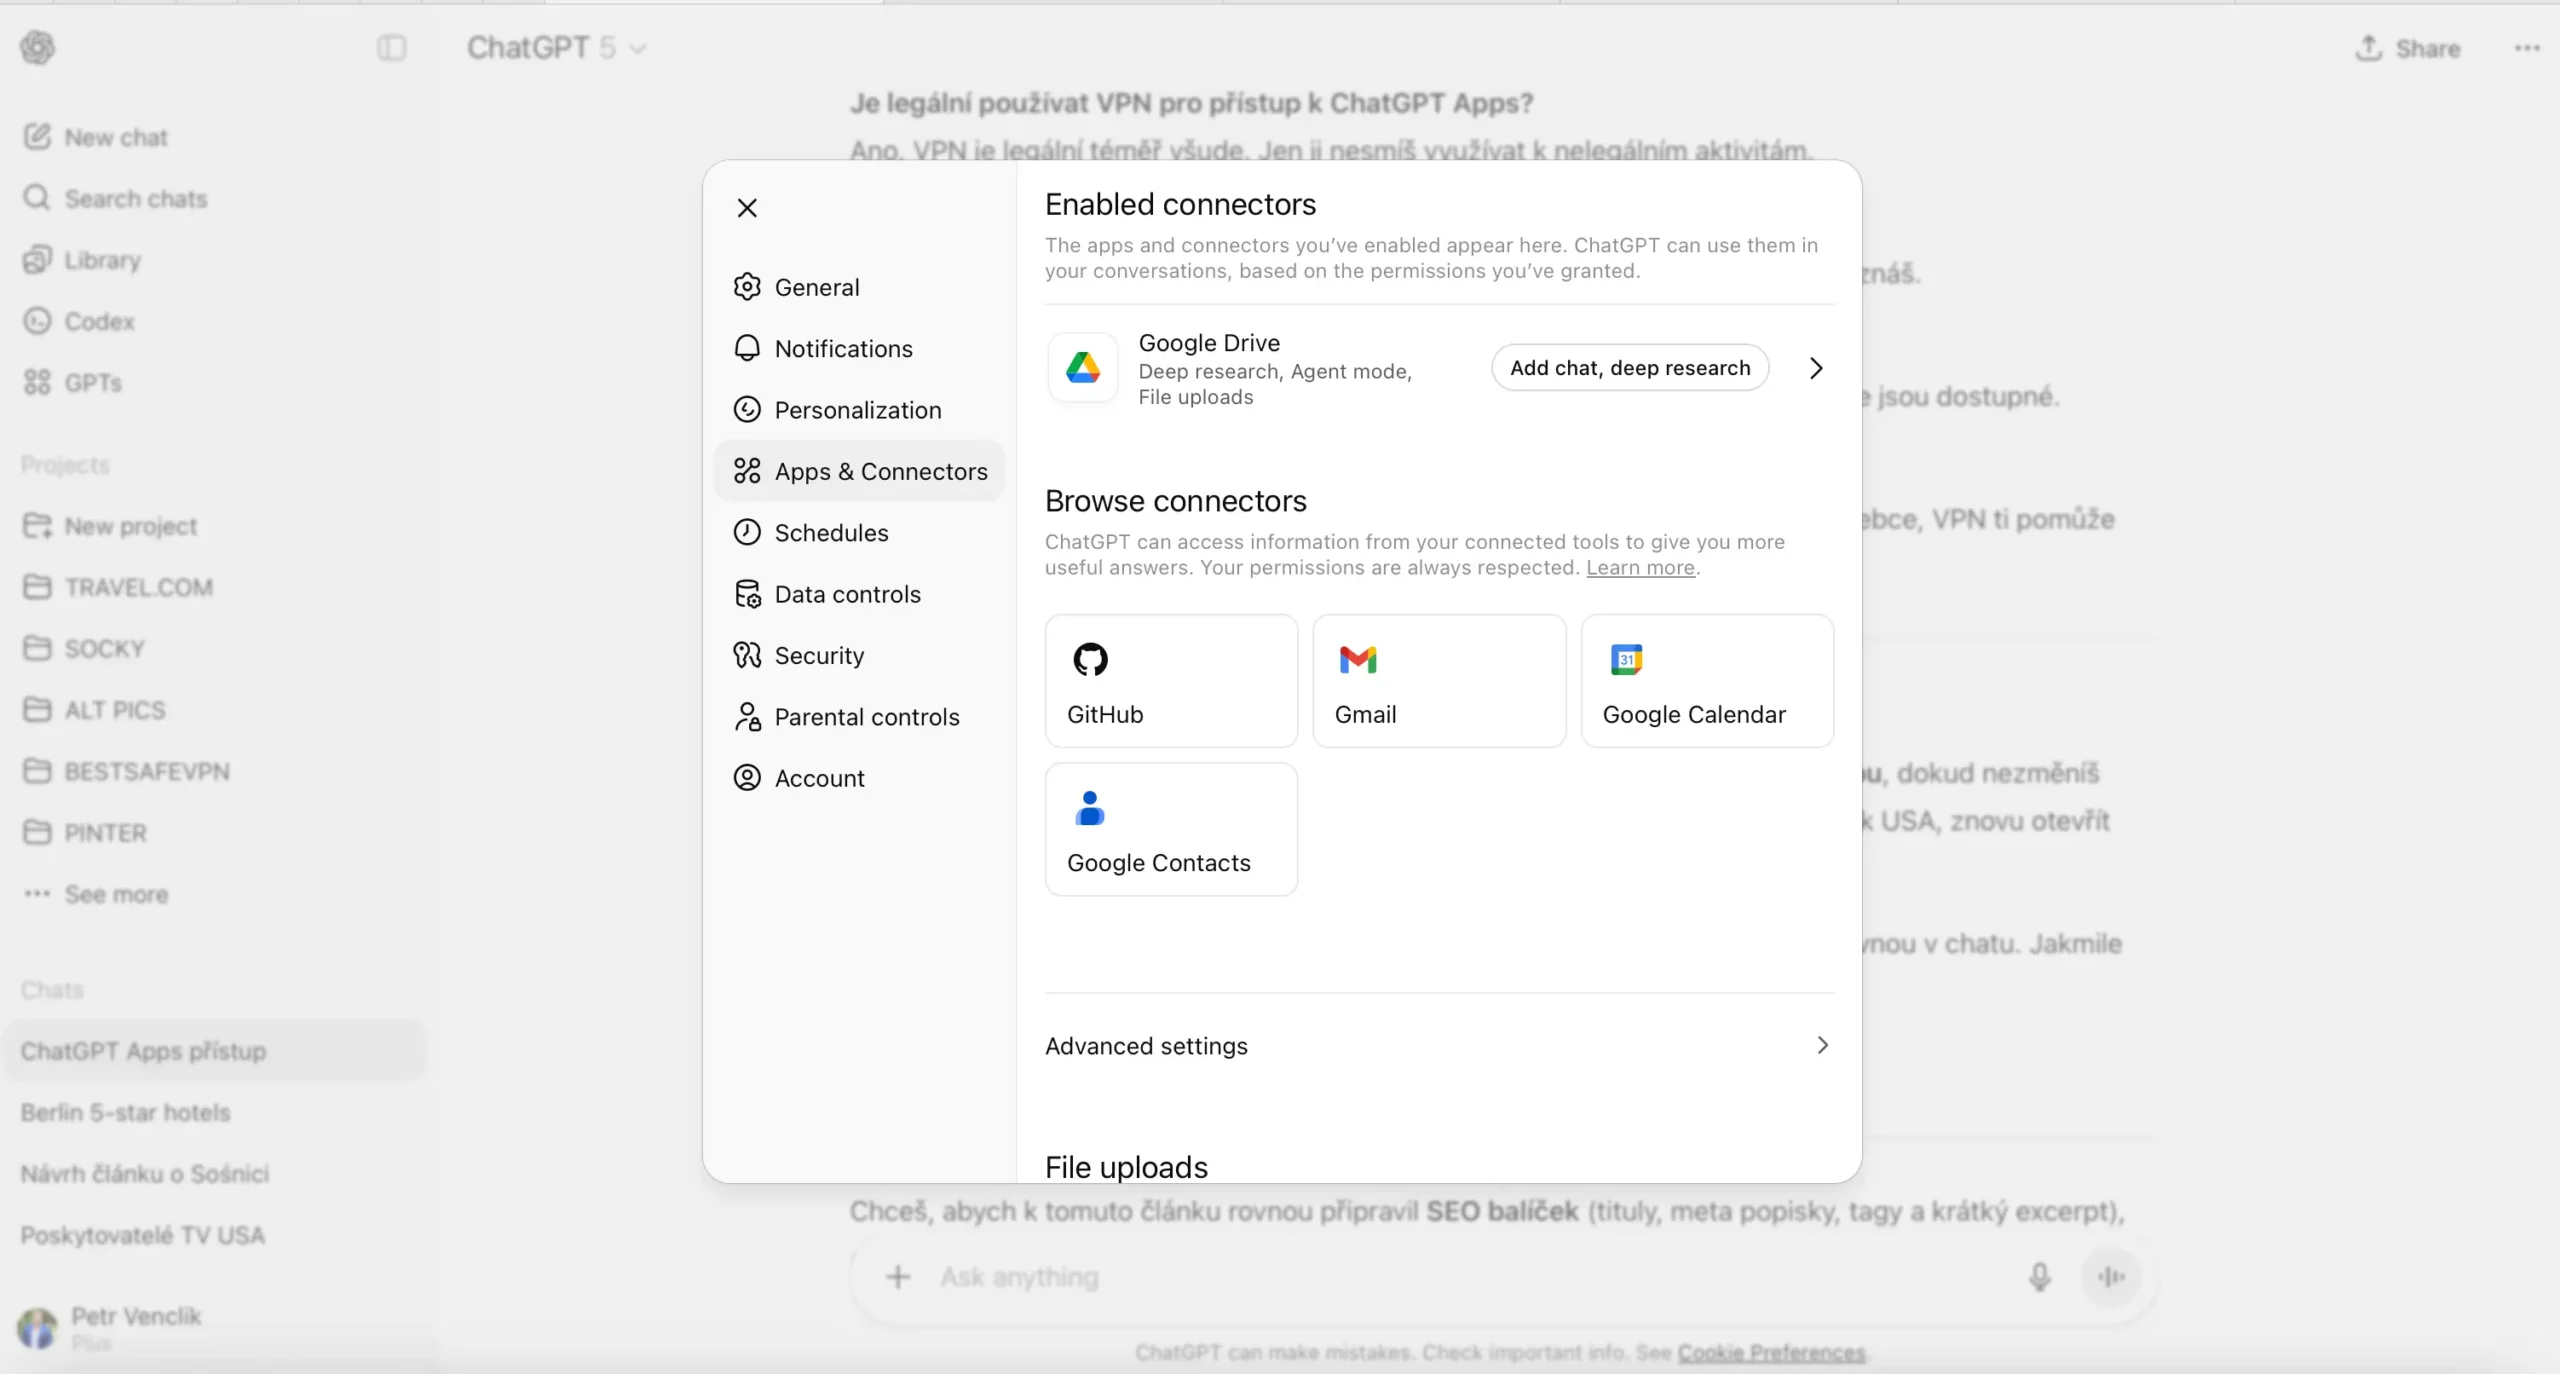Click the plus icon to attach files
Image resolution: width=2560 pixels, height=1374 pixels.
point(897,1277)
